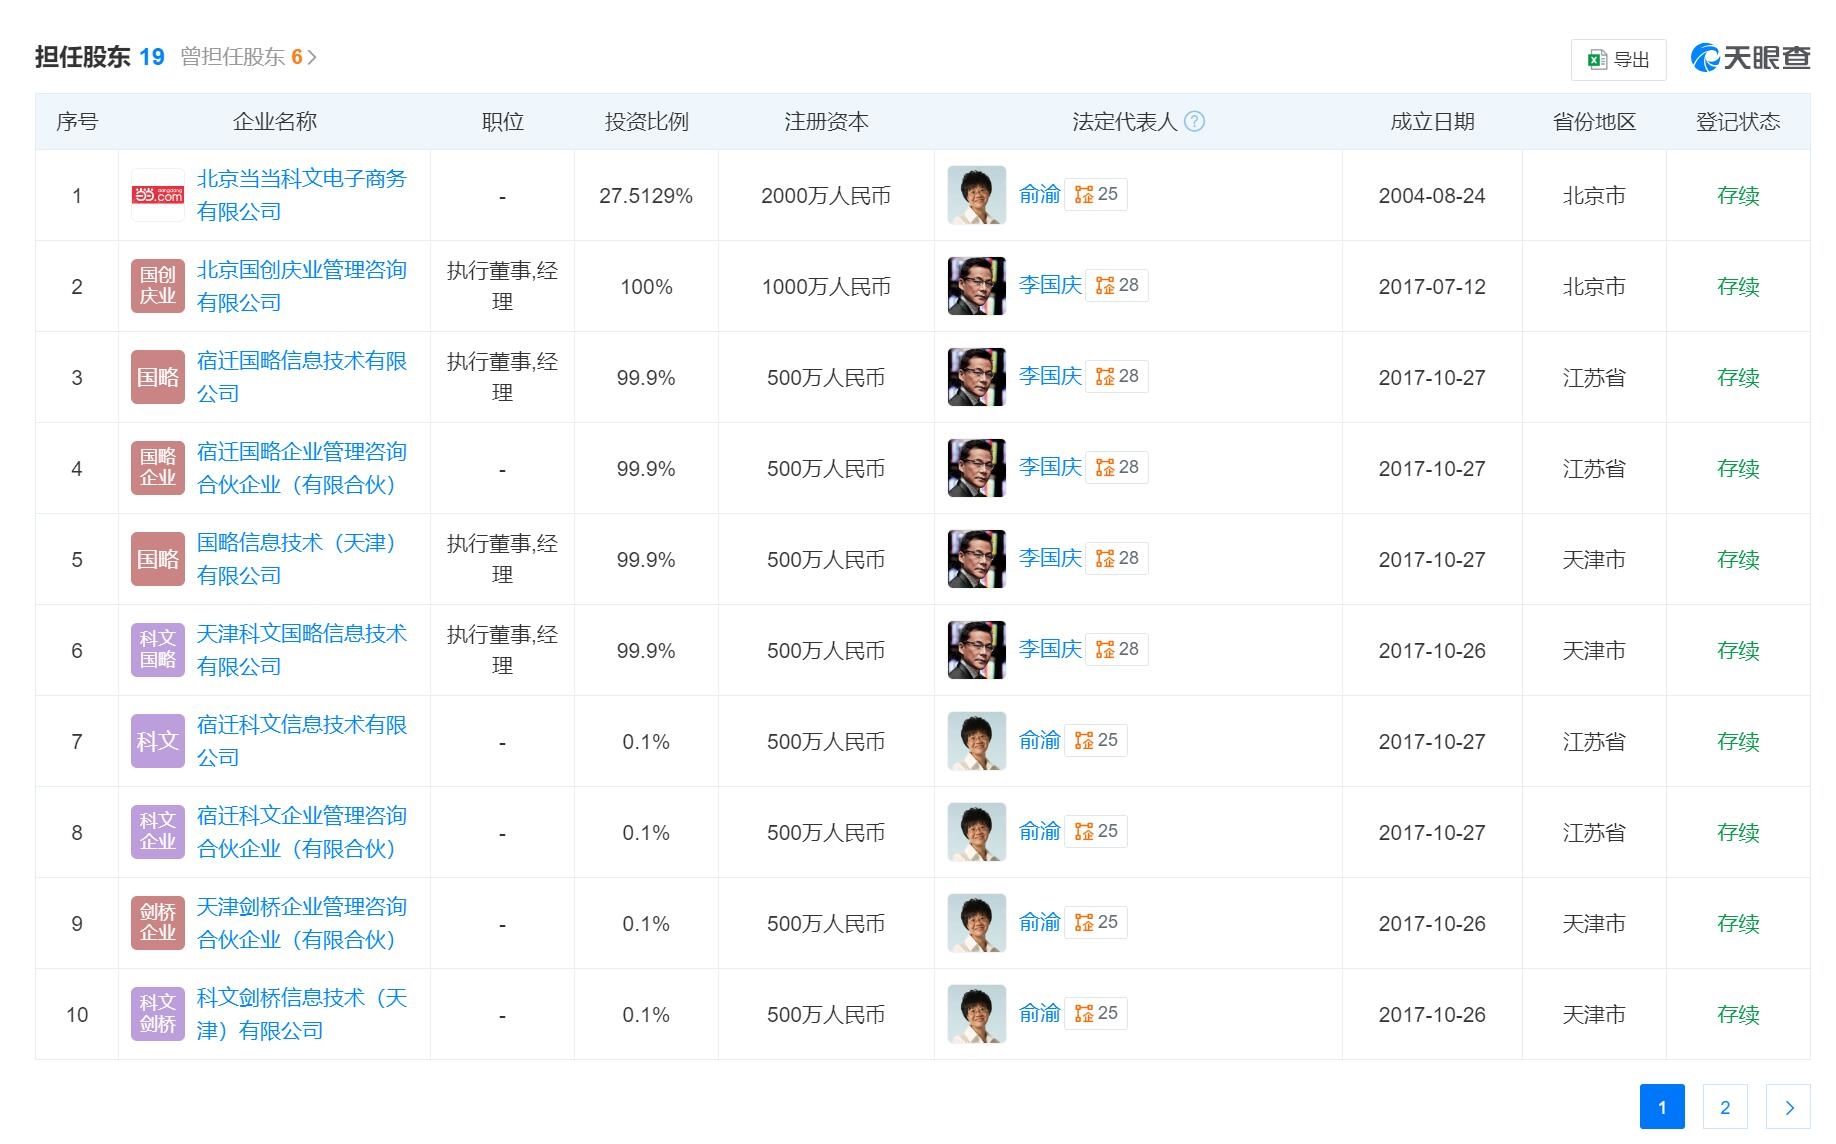Screen dimensions: 1836x1144
Task: Click the 导出 export button
Action: [x=1618, y=60]
